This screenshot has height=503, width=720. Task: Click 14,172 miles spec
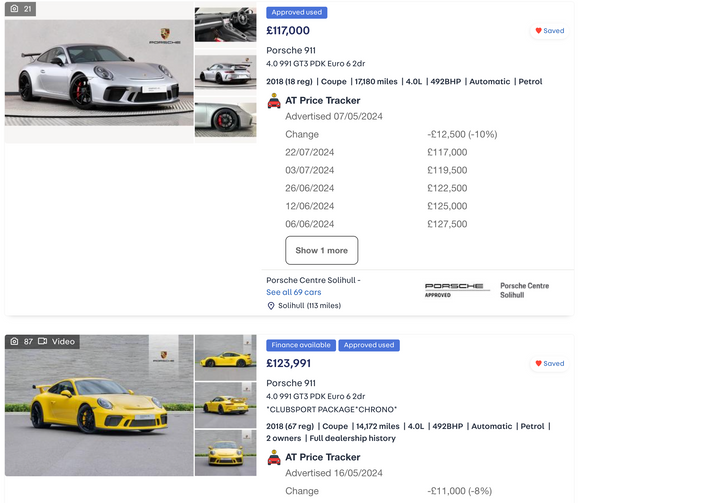tap(378, 426)
